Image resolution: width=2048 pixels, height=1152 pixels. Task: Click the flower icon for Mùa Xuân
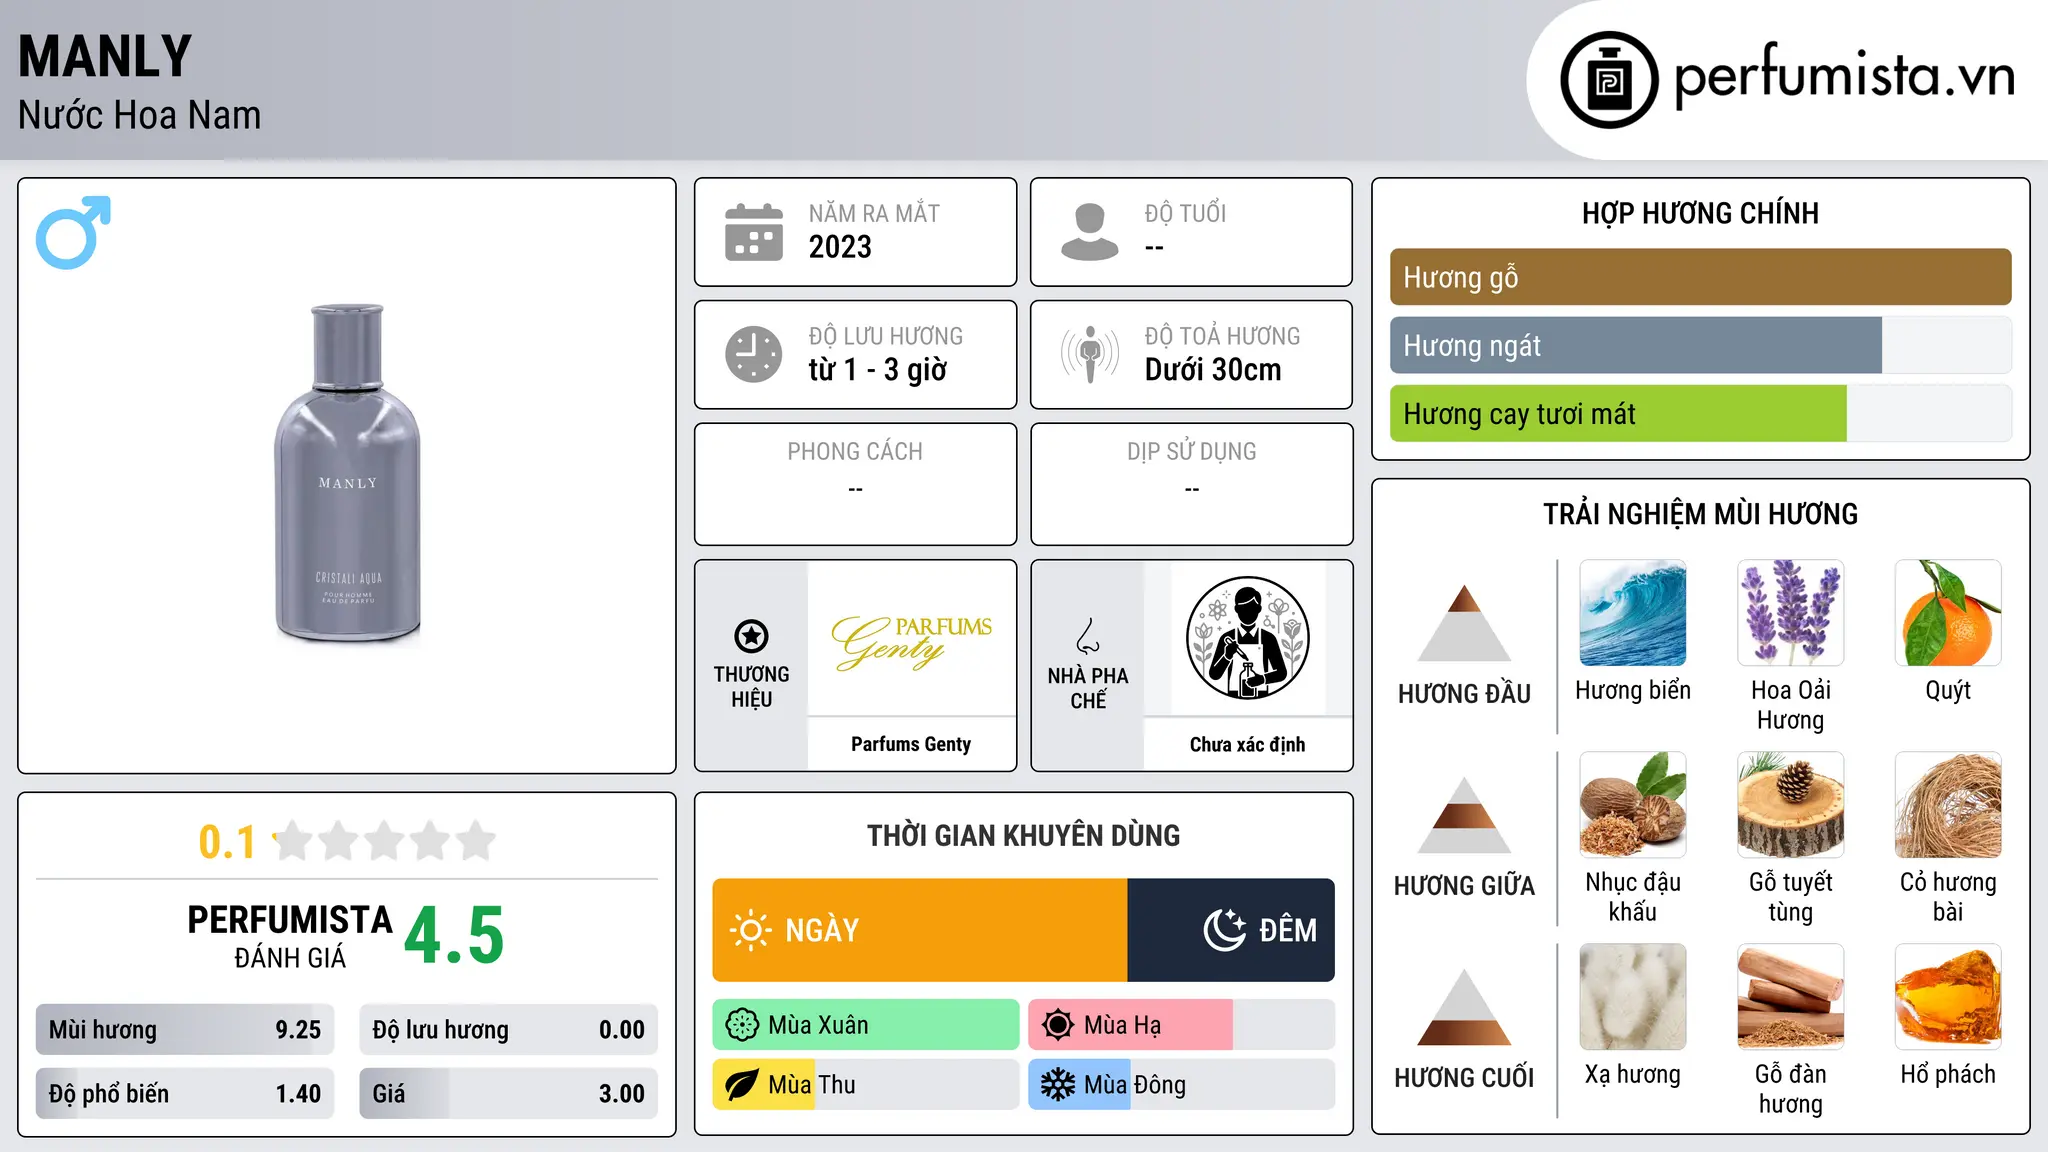[x=742, y=1025]
